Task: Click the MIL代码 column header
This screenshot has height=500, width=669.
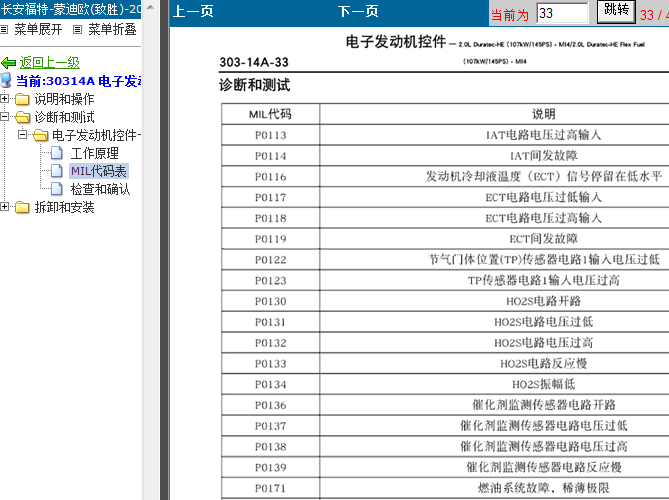Action: click(x=270, y=114)
